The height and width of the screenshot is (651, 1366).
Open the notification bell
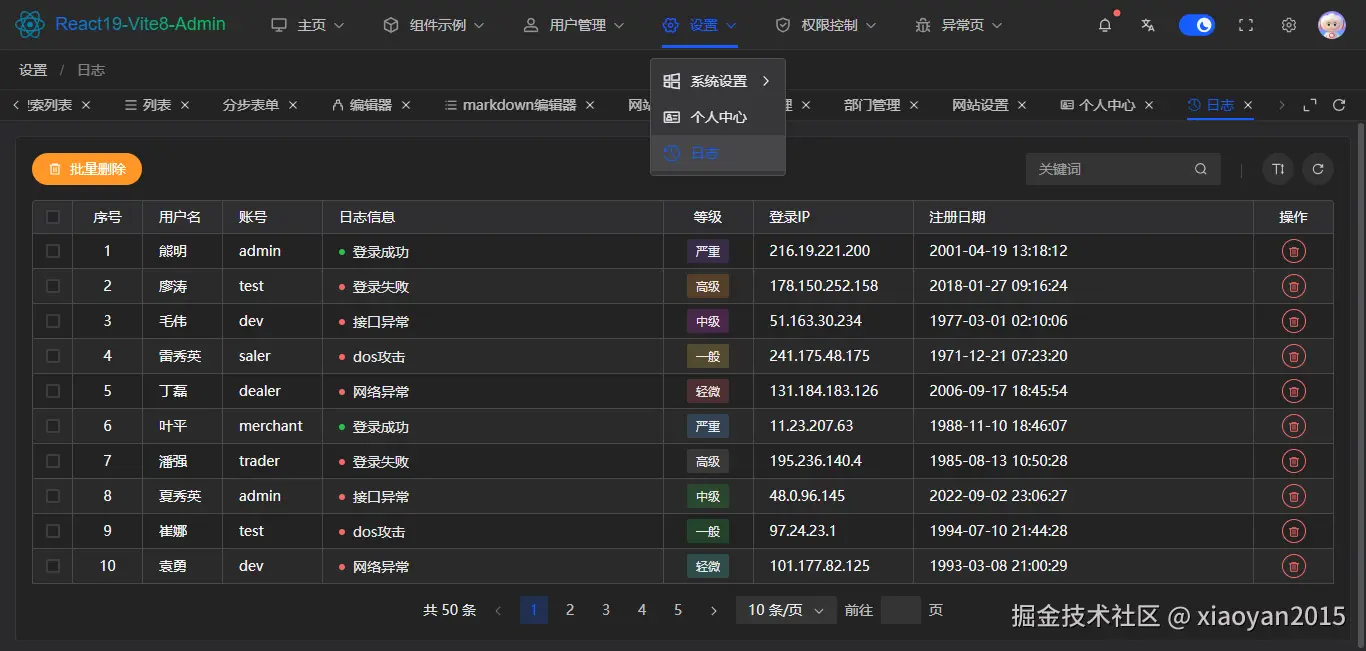1105,25
